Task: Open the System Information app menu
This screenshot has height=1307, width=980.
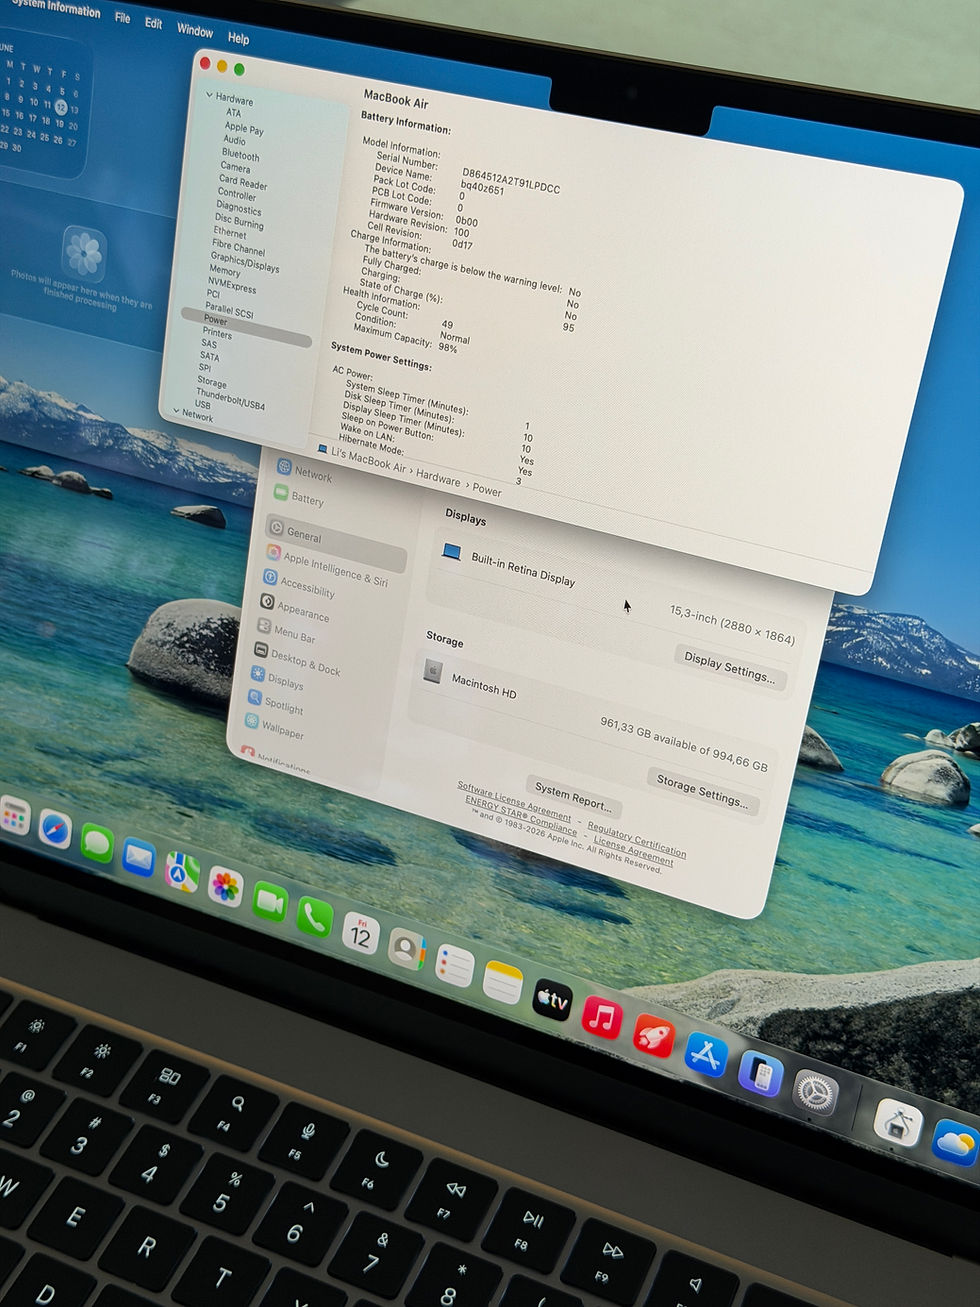Action: [56, 8]
